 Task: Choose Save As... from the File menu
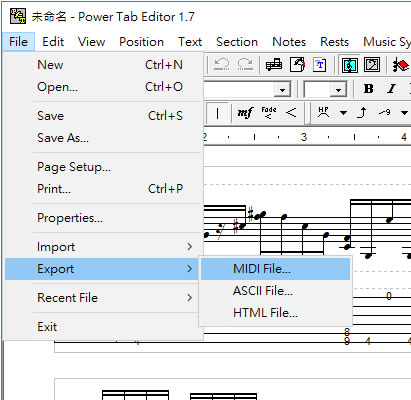pos(103,138)
